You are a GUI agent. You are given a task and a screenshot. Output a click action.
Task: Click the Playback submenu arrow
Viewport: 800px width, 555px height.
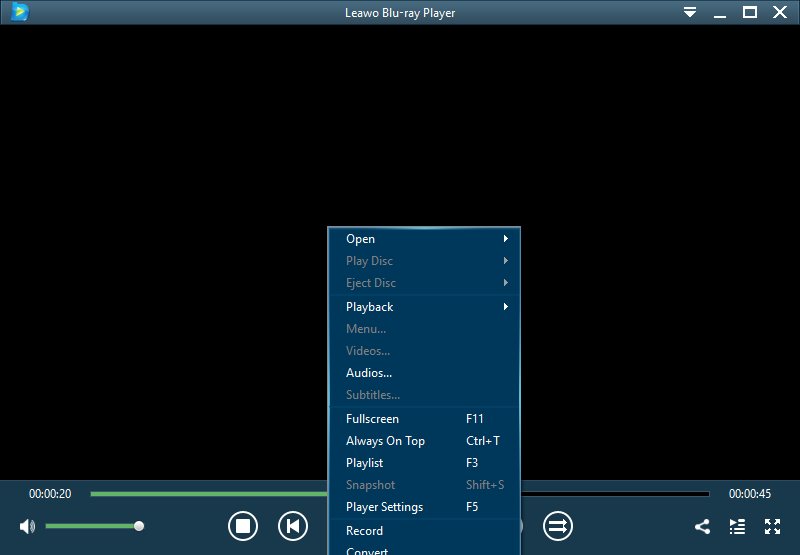pyautogui.click(x=506, y=307)
